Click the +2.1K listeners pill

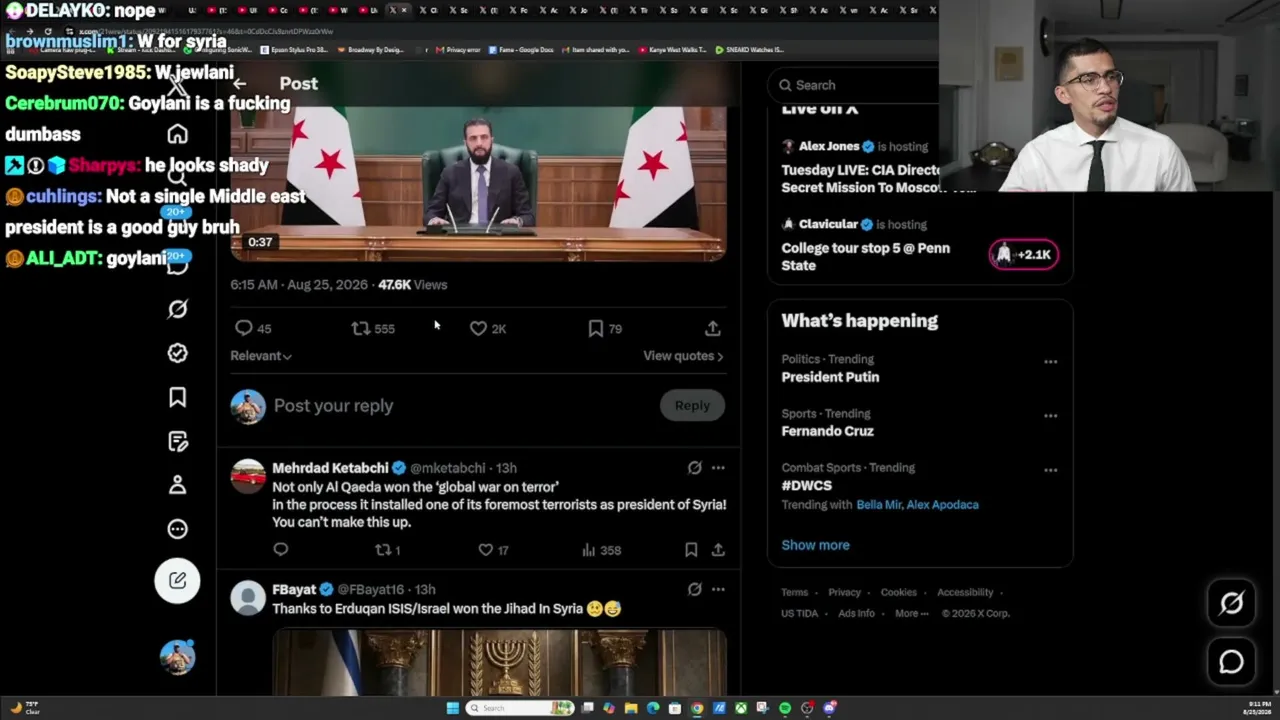[1024, 254]
